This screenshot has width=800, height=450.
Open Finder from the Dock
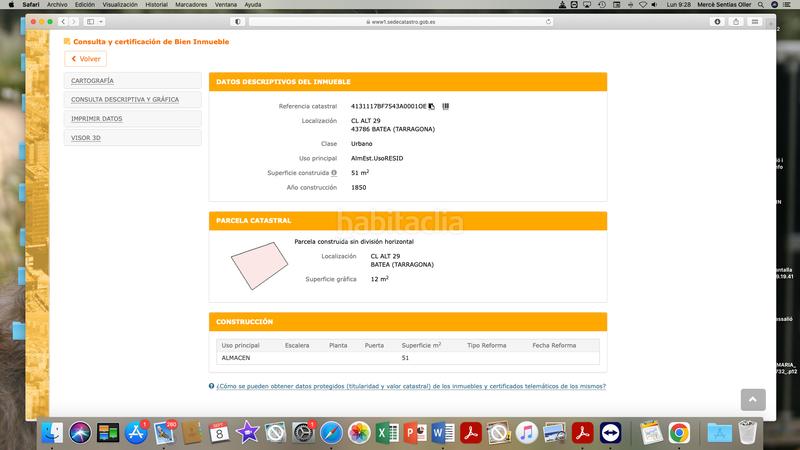53,433
